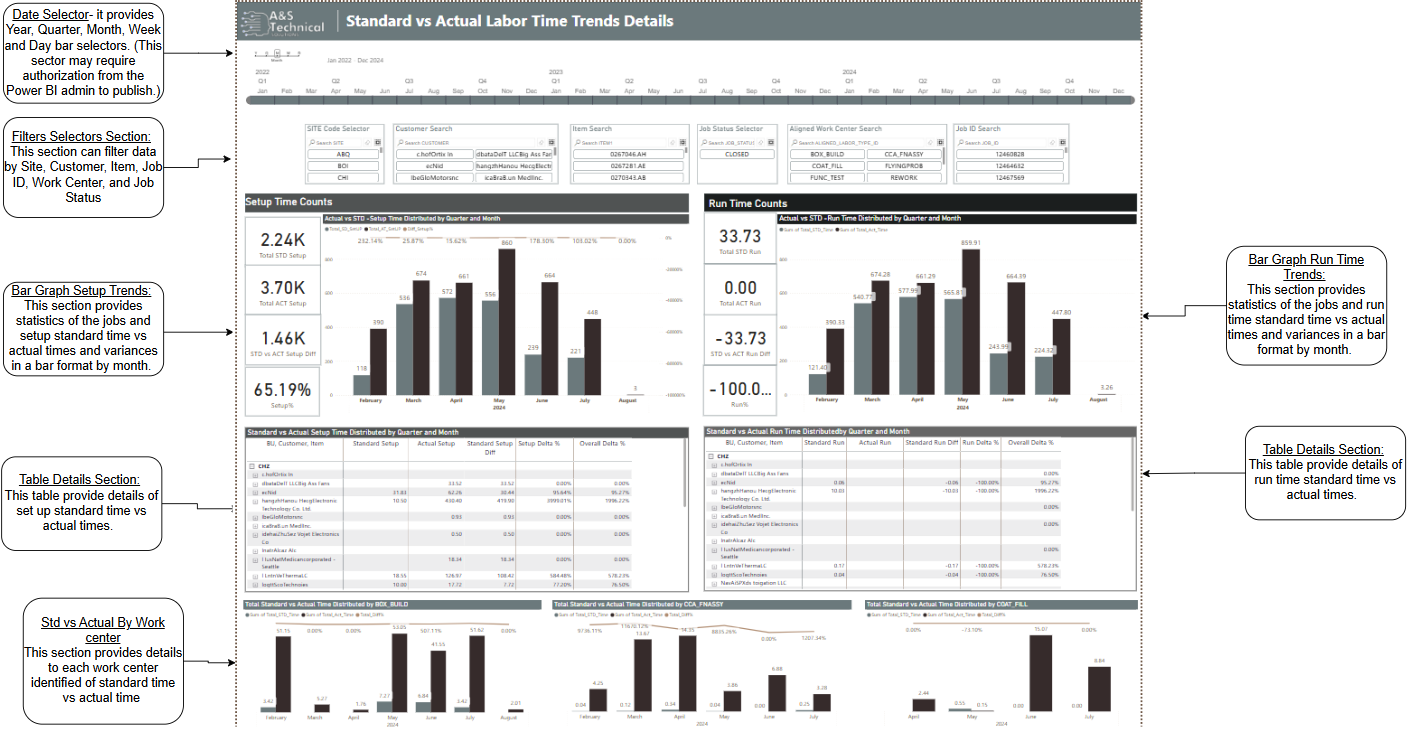The height and width of the screenshot is (732, 1413).
Task: Select Month granularity on the date selector
Action: 277,54
